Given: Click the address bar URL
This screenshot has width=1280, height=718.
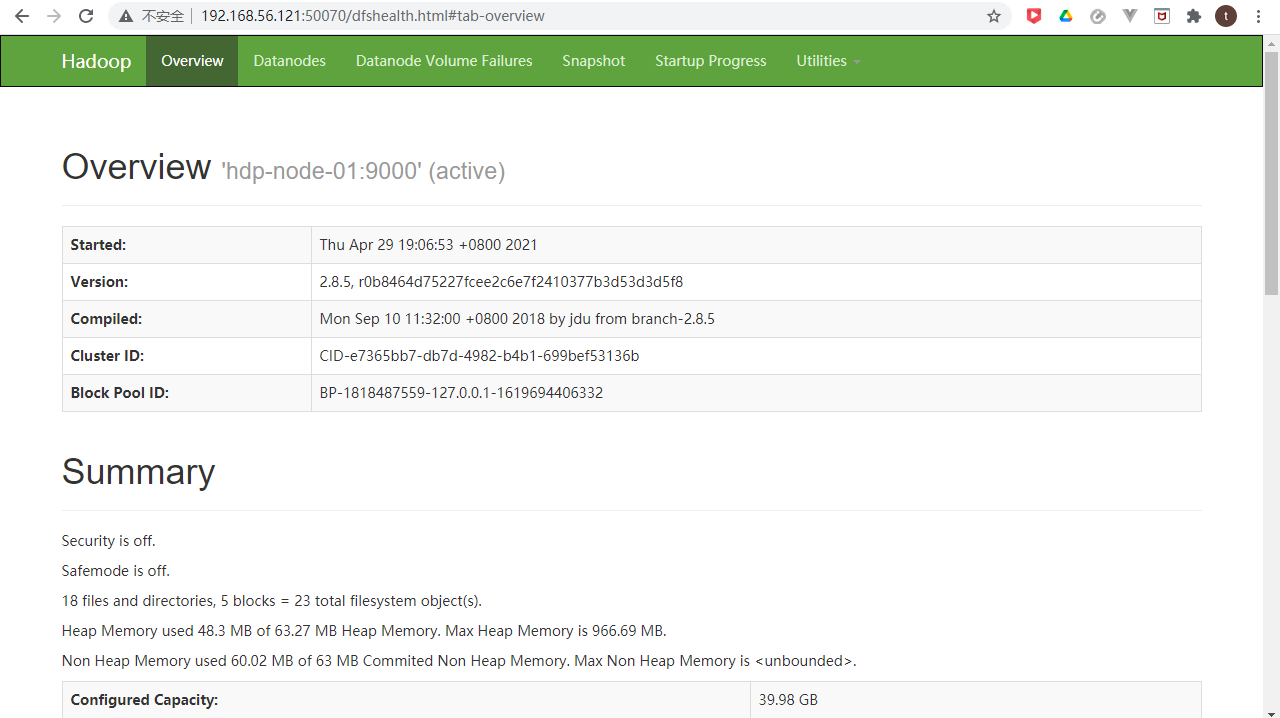Looking at the screenshot, I should [x=373, y=16].
